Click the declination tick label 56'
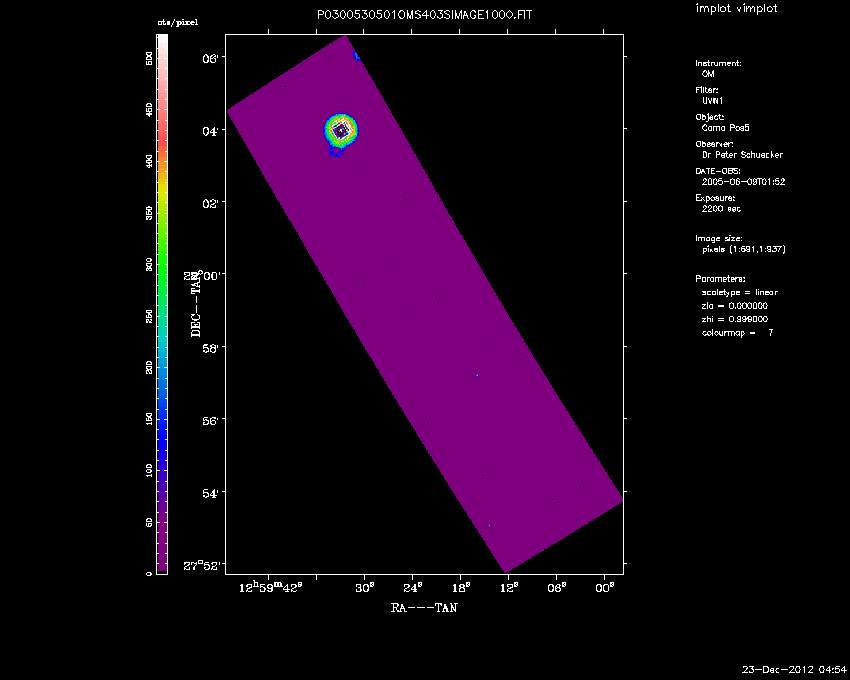The width and height of the screenshot is (850, 680). (x=210, y=421)
